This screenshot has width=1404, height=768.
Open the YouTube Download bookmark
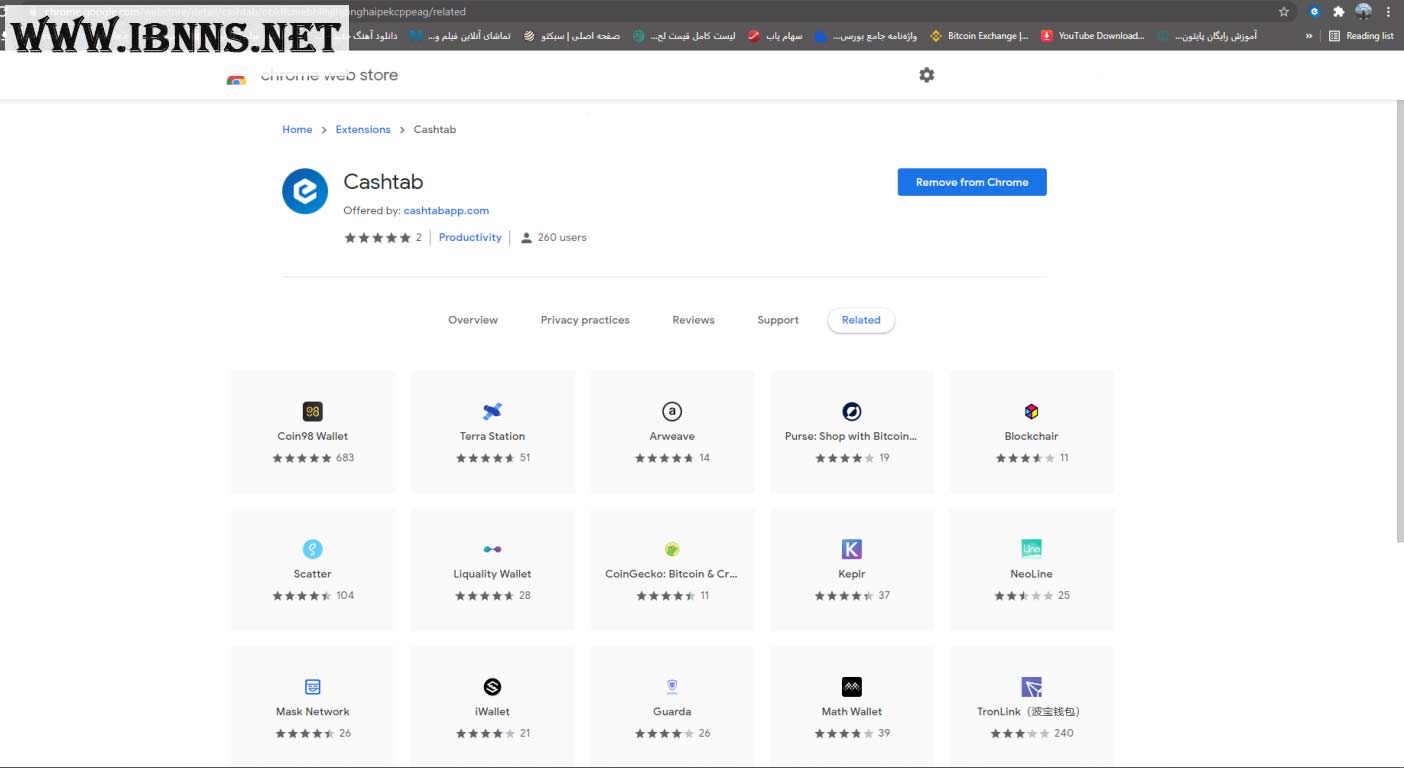pos(1092,36)
